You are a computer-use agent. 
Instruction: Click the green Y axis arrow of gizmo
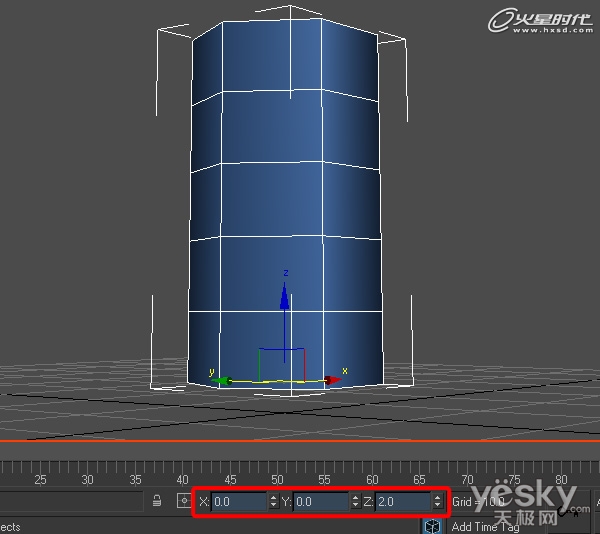pos(222,381)
